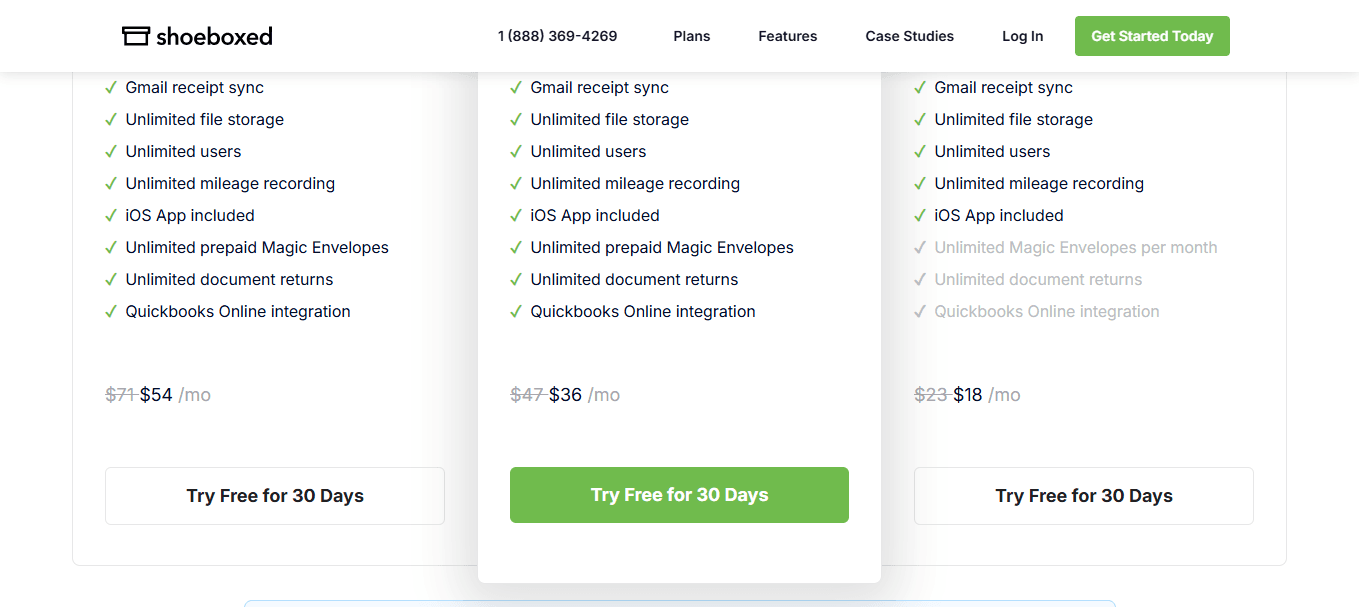
Task: Click the checkmark for Unlimited users in the $54 plan
Action: coord(111,152)
